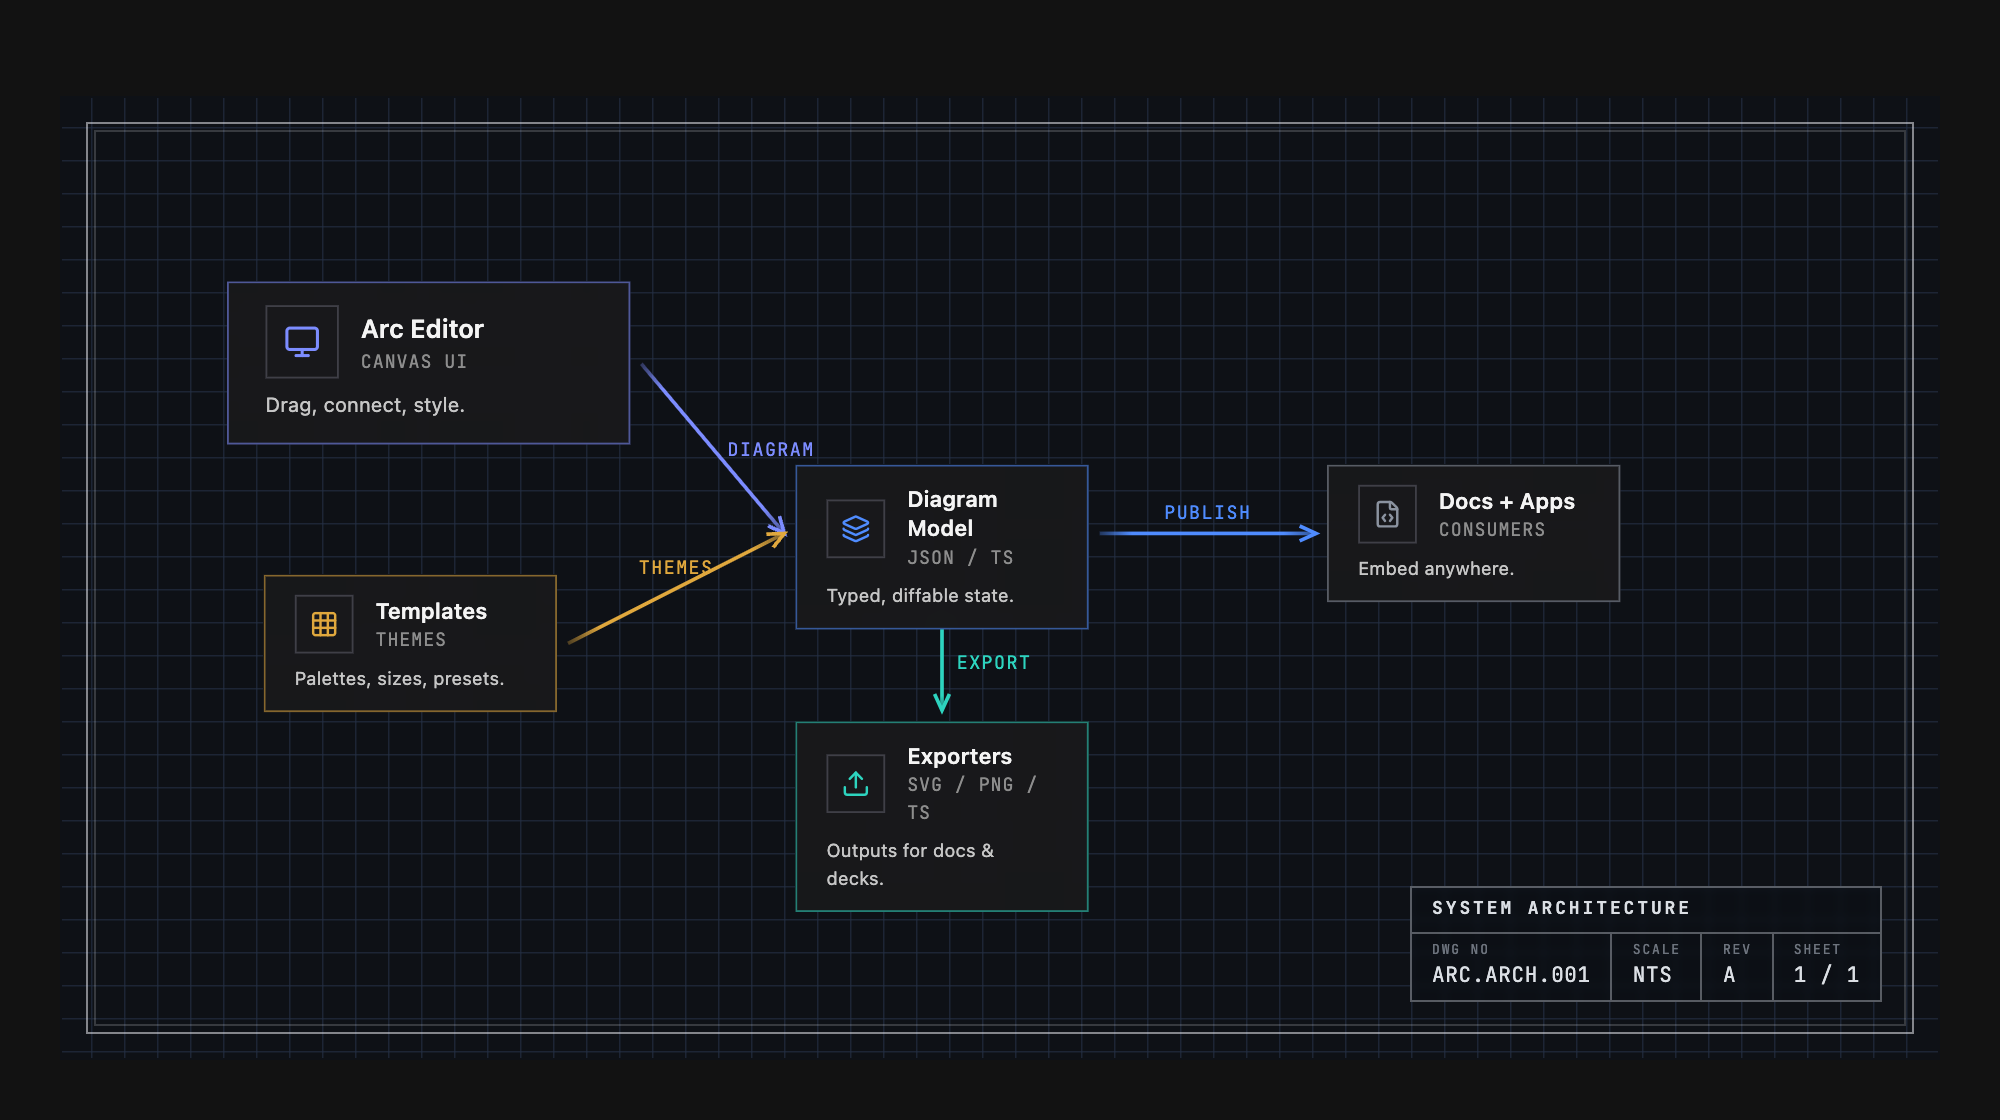Click the CONSUMERS subtitle
Image resolution: width=2000 pixels, height=1120 pixels.
pos(1492,530)
